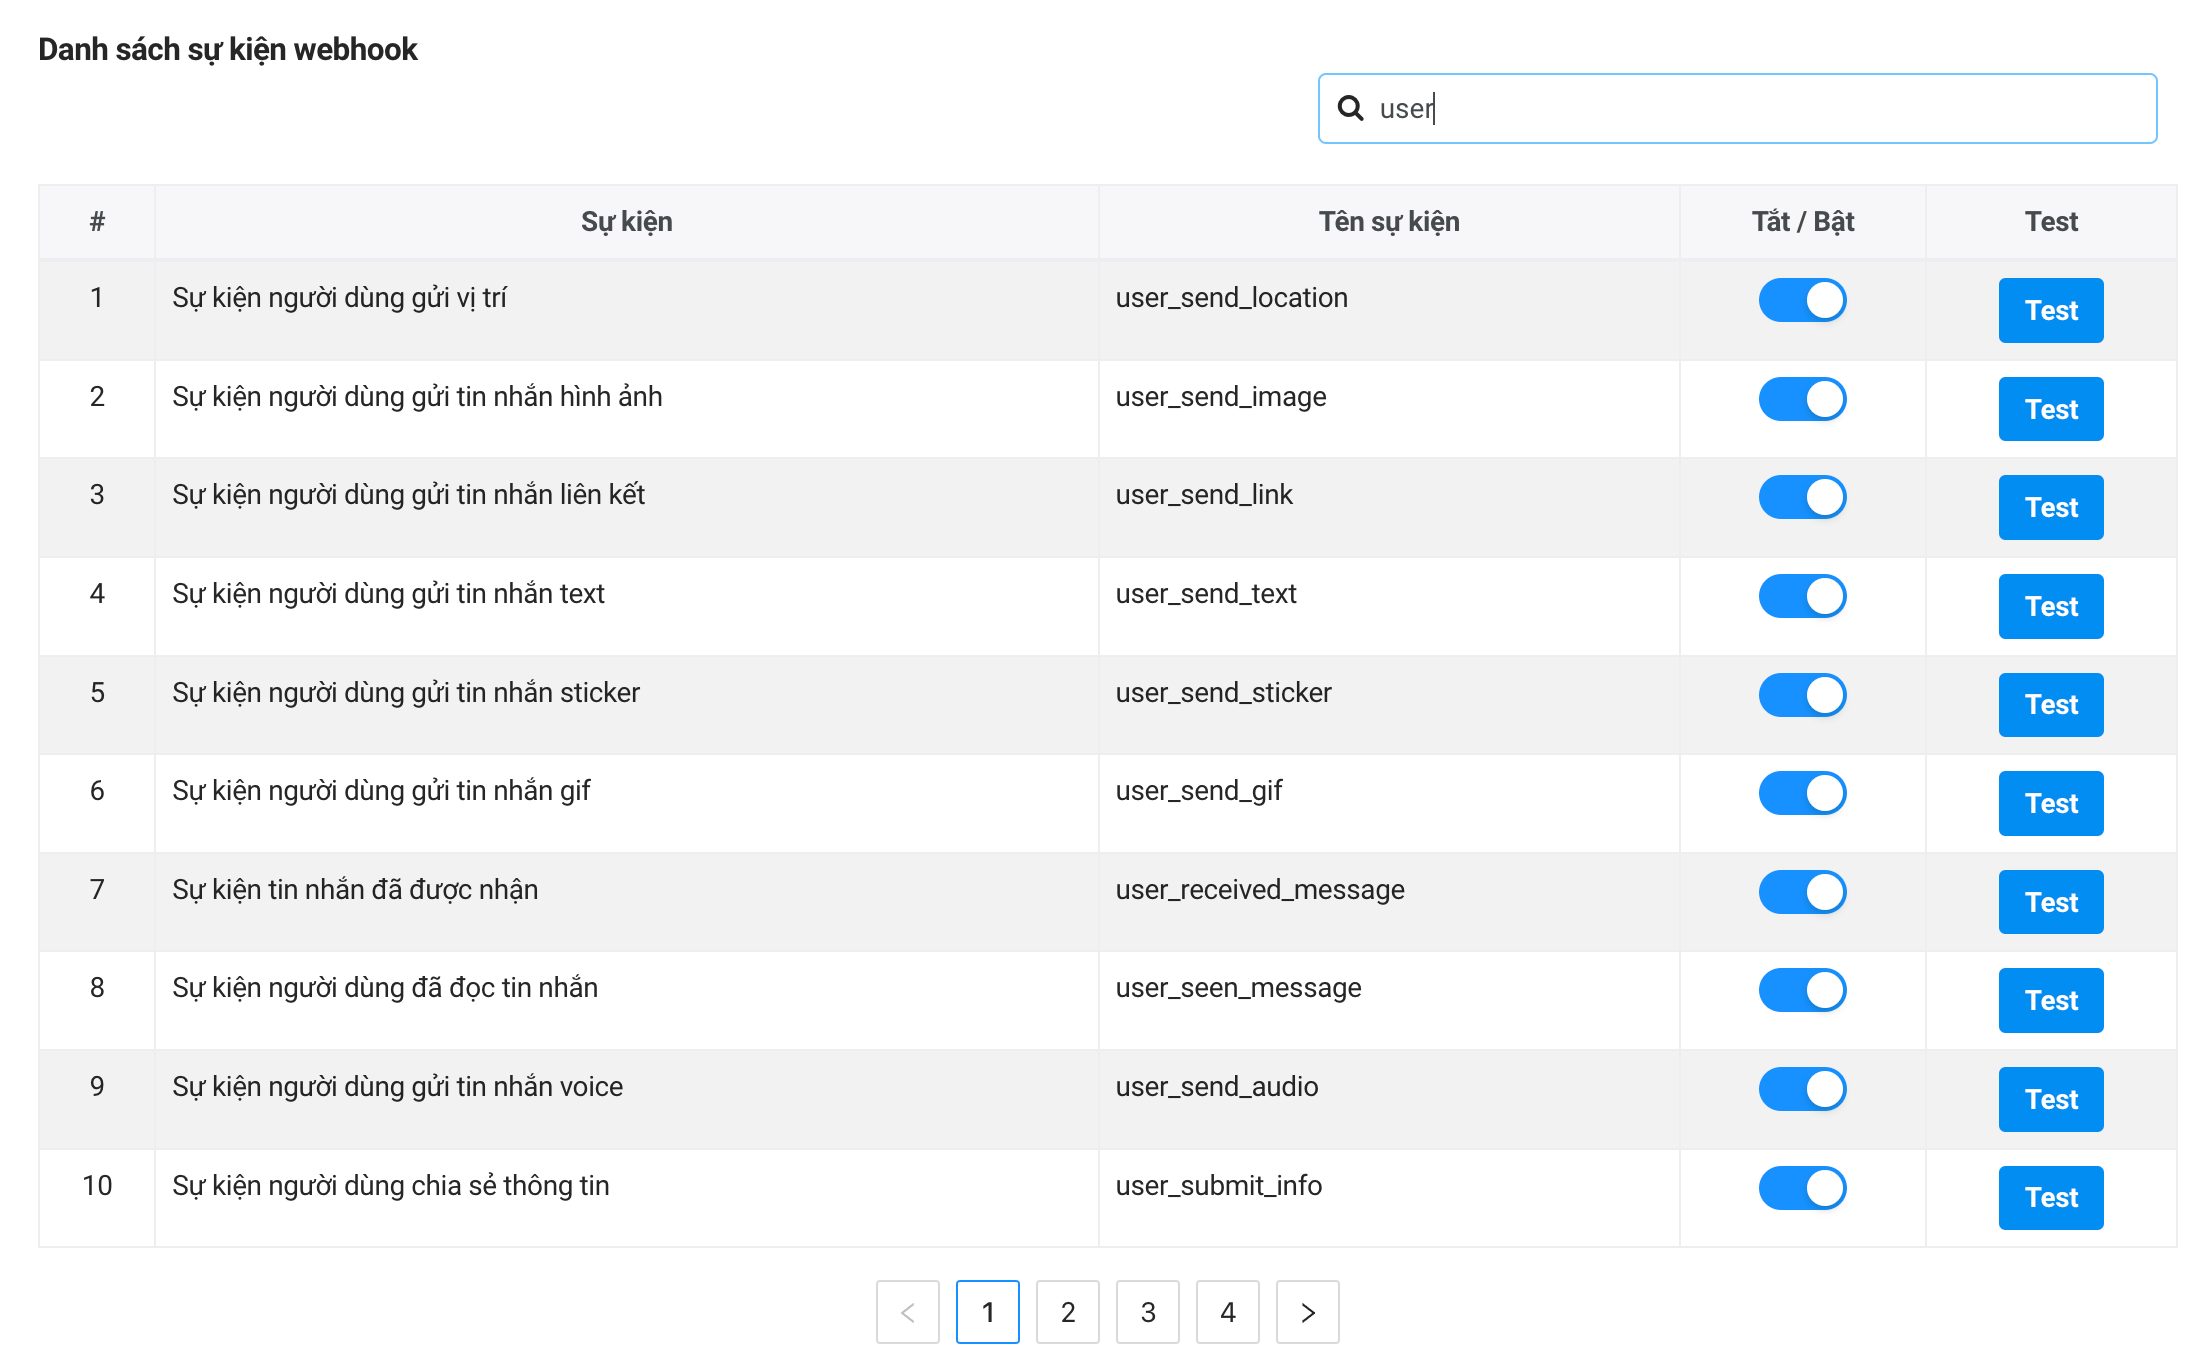Toggle the user_send_sticker switch
The width and height of the screenshot is (2208, 1360).
1802,695
